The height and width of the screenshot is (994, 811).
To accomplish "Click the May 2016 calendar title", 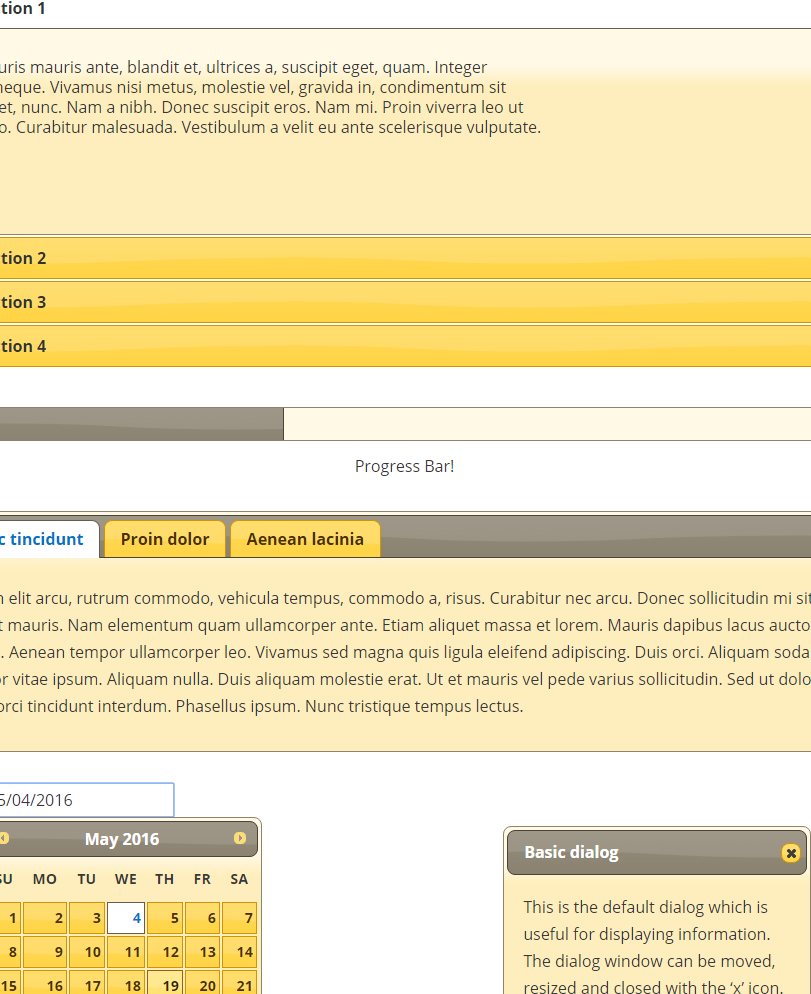I will 122,839.
